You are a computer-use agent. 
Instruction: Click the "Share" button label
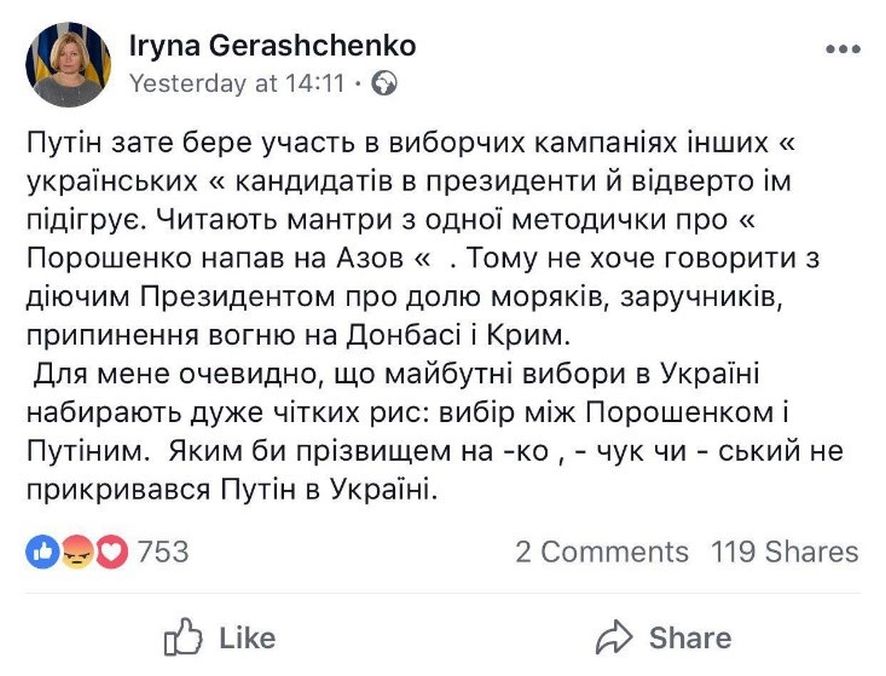pyautogui.click(x=690, y=637)
